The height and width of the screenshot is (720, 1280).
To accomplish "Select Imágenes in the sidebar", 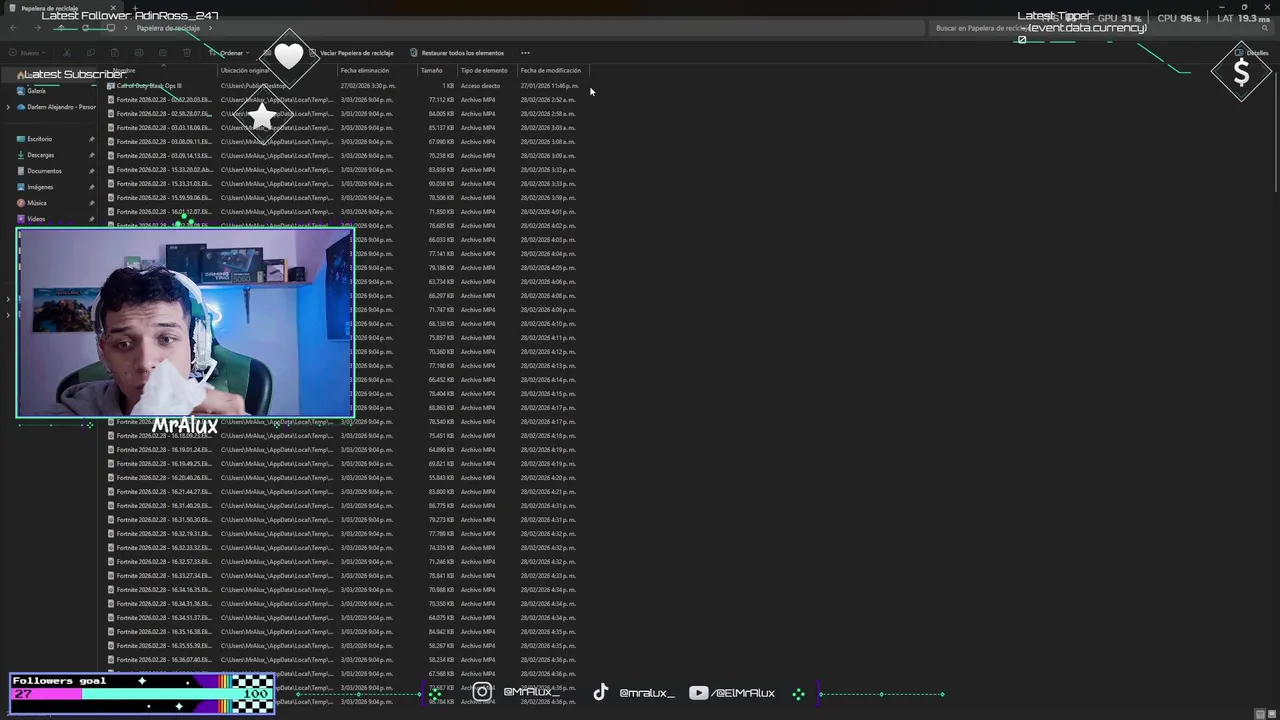I will point(40,187).
